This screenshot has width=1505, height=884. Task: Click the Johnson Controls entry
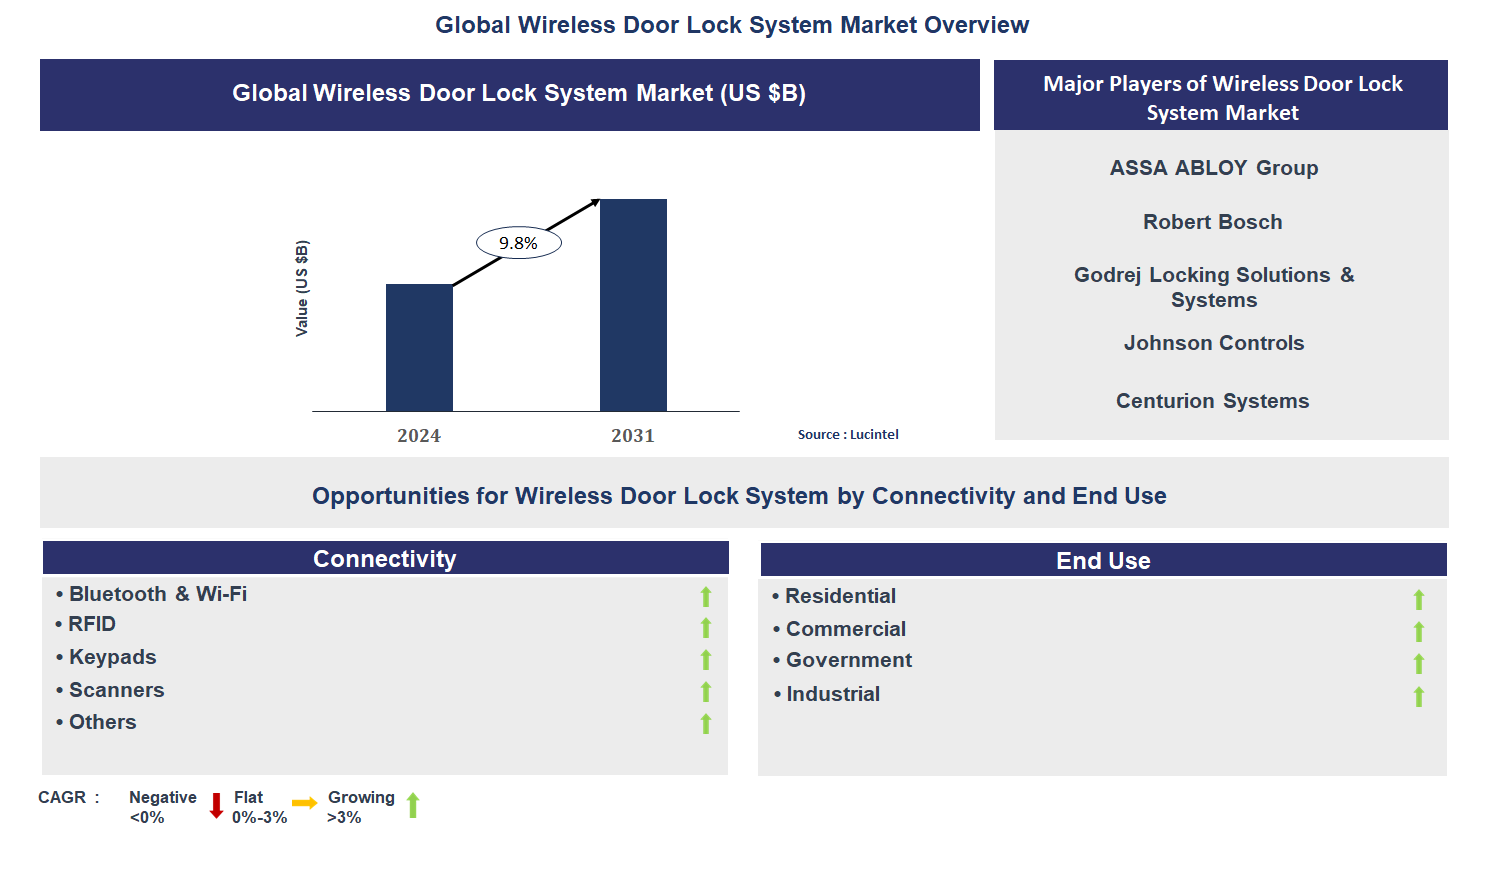[1213, 343]
